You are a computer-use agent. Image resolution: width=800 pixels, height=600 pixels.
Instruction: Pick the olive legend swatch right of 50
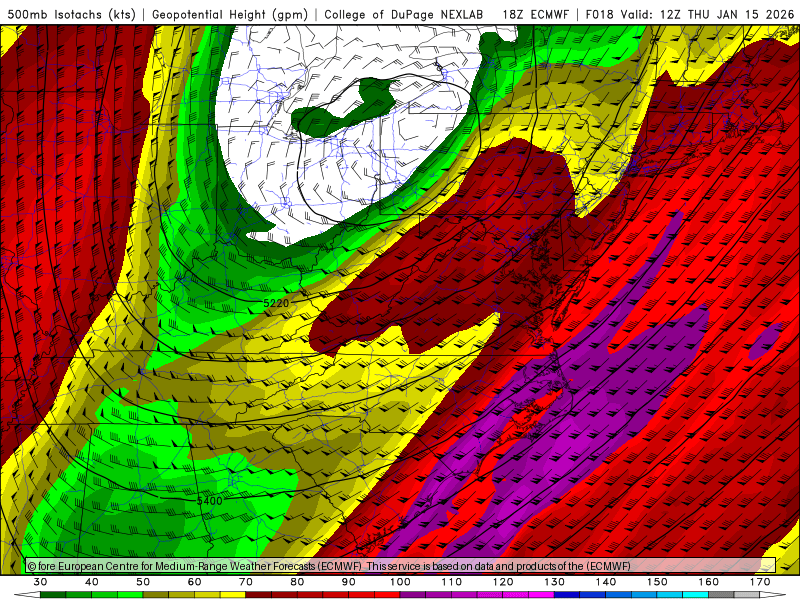point(156,595)
